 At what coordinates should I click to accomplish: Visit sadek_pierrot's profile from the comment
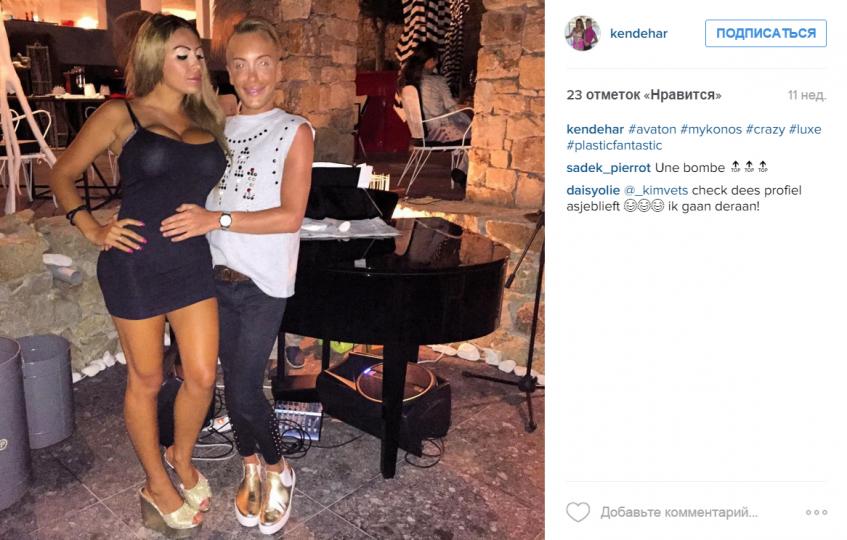(608, 168)
